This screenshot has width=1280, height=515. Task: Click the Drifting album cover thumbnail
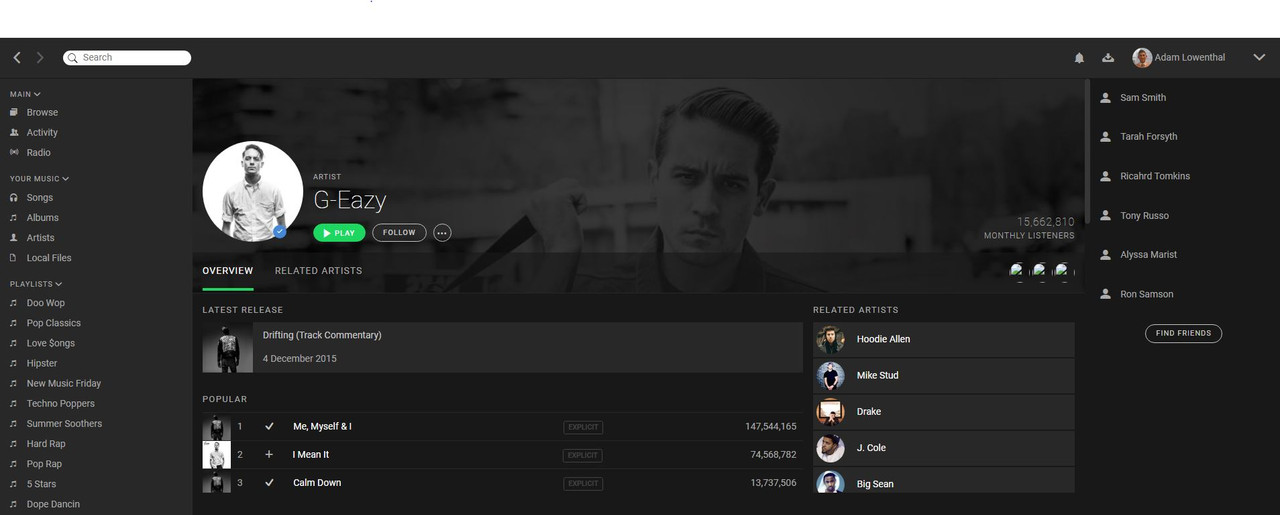click(227, 348)
